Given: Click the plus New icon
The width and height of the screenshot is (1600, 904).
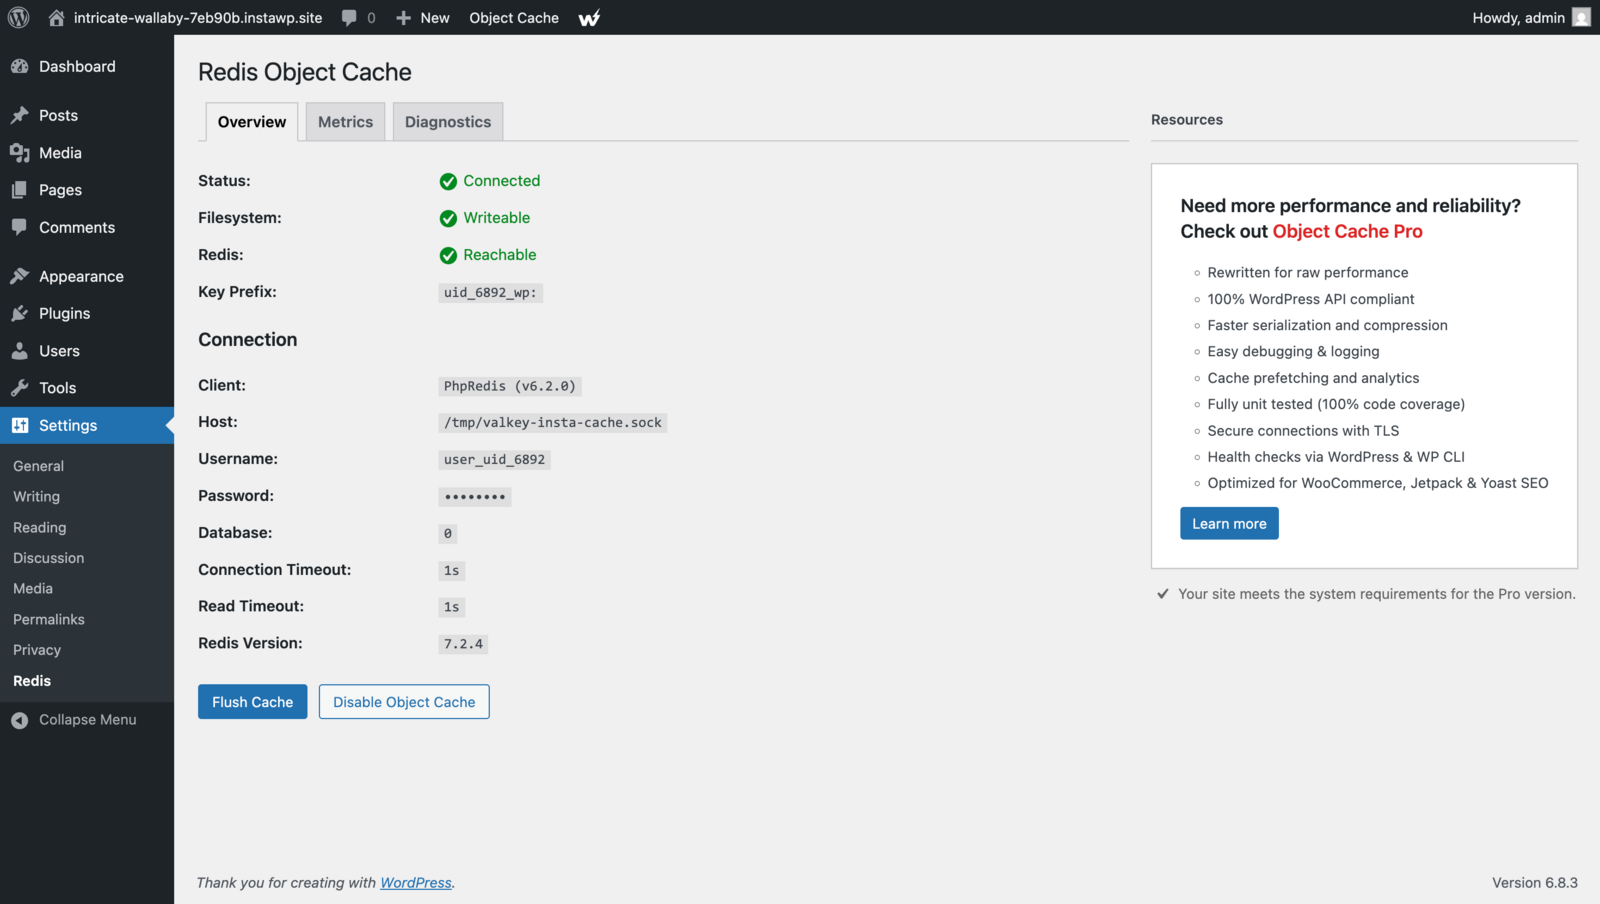Looking at the screenshot, I should [x=404, y=18].
